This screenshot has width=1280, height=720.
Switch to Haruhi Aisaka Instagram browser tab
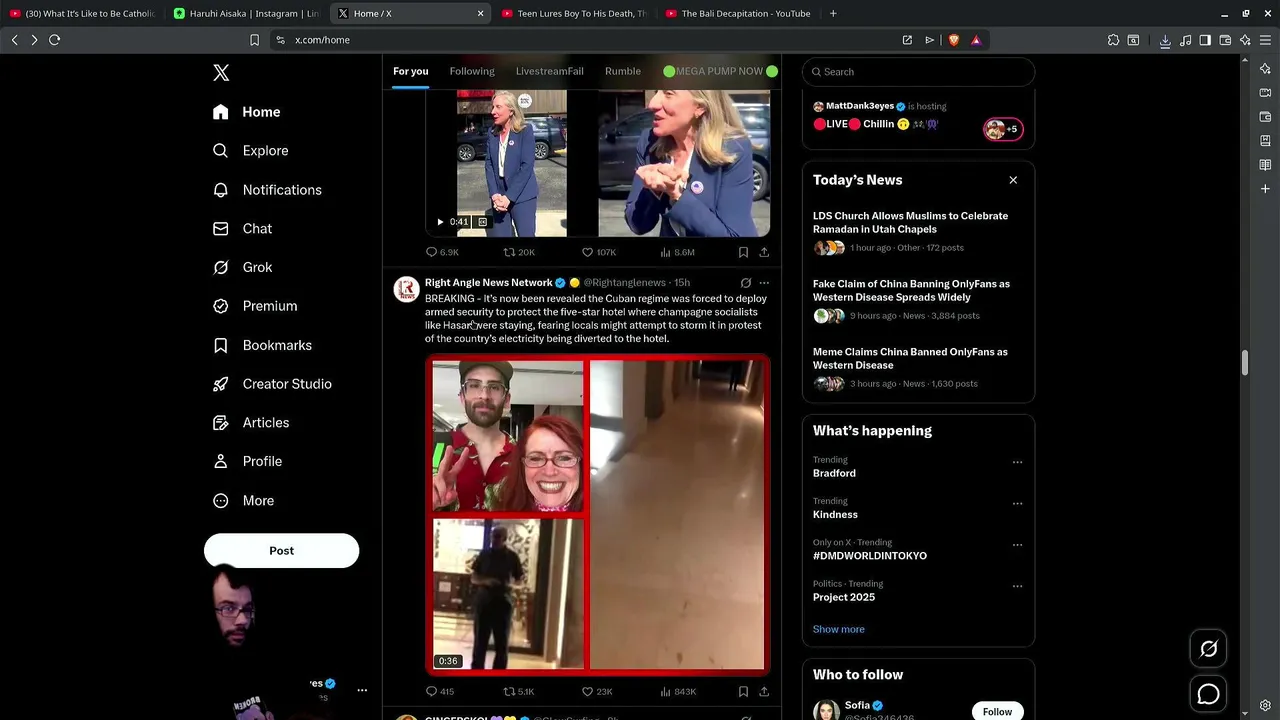(x=246, y=13)
